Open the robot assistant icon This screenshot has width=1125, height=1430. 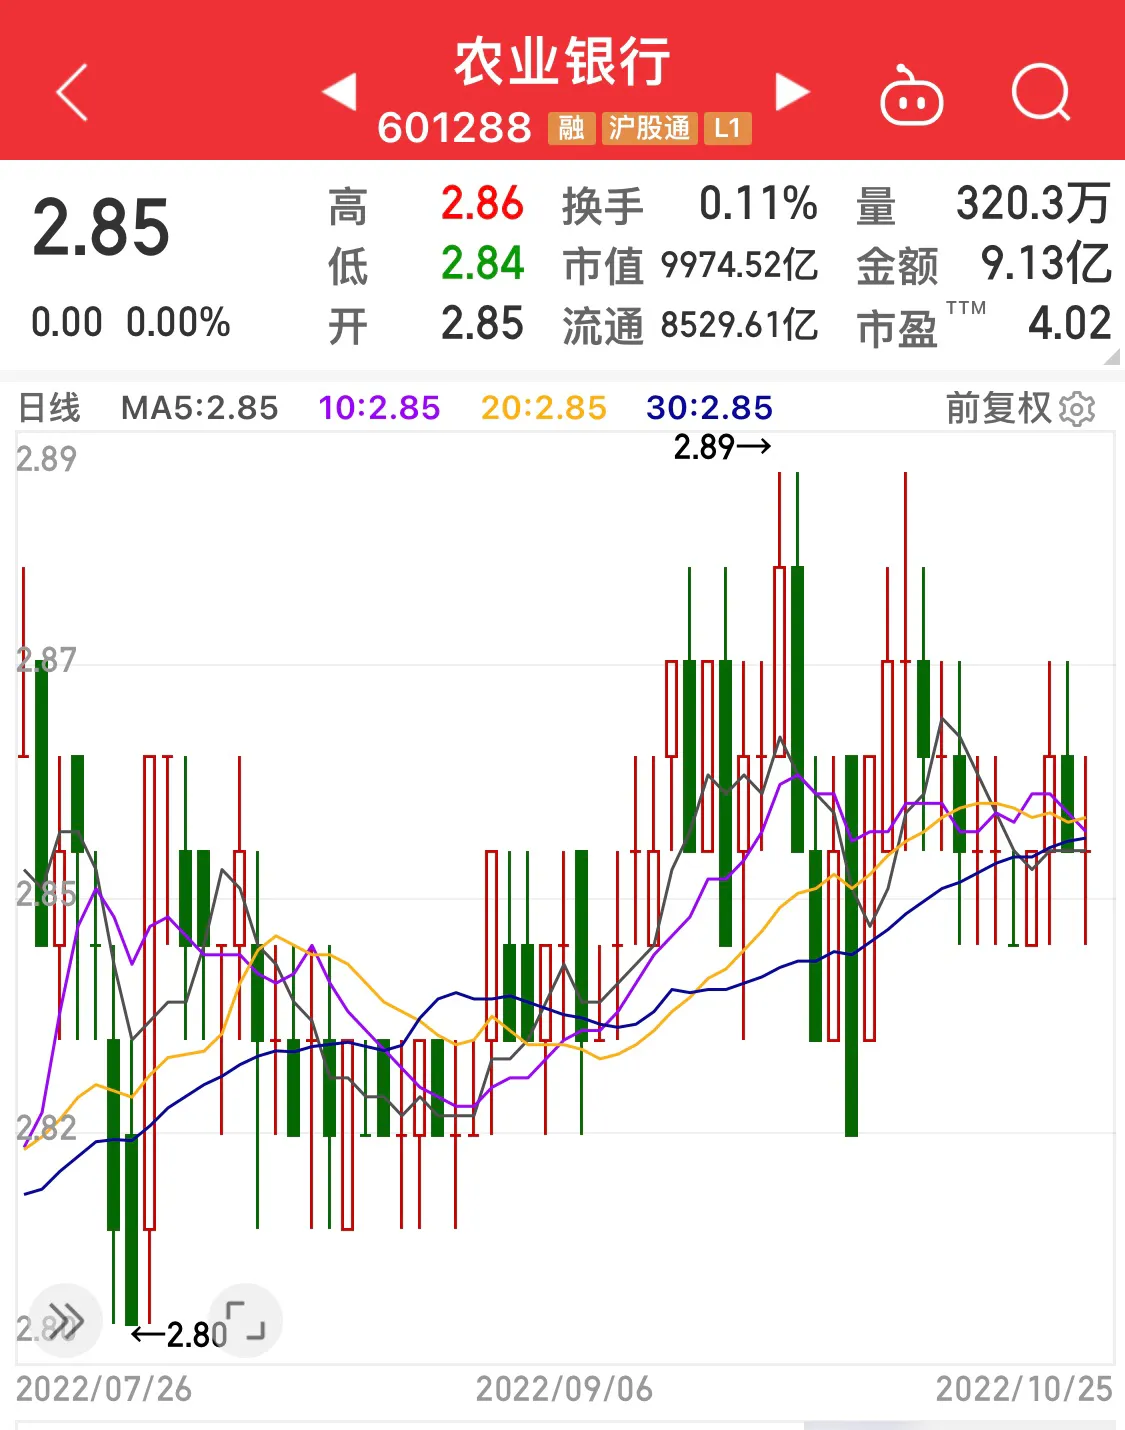pos(911,95)
